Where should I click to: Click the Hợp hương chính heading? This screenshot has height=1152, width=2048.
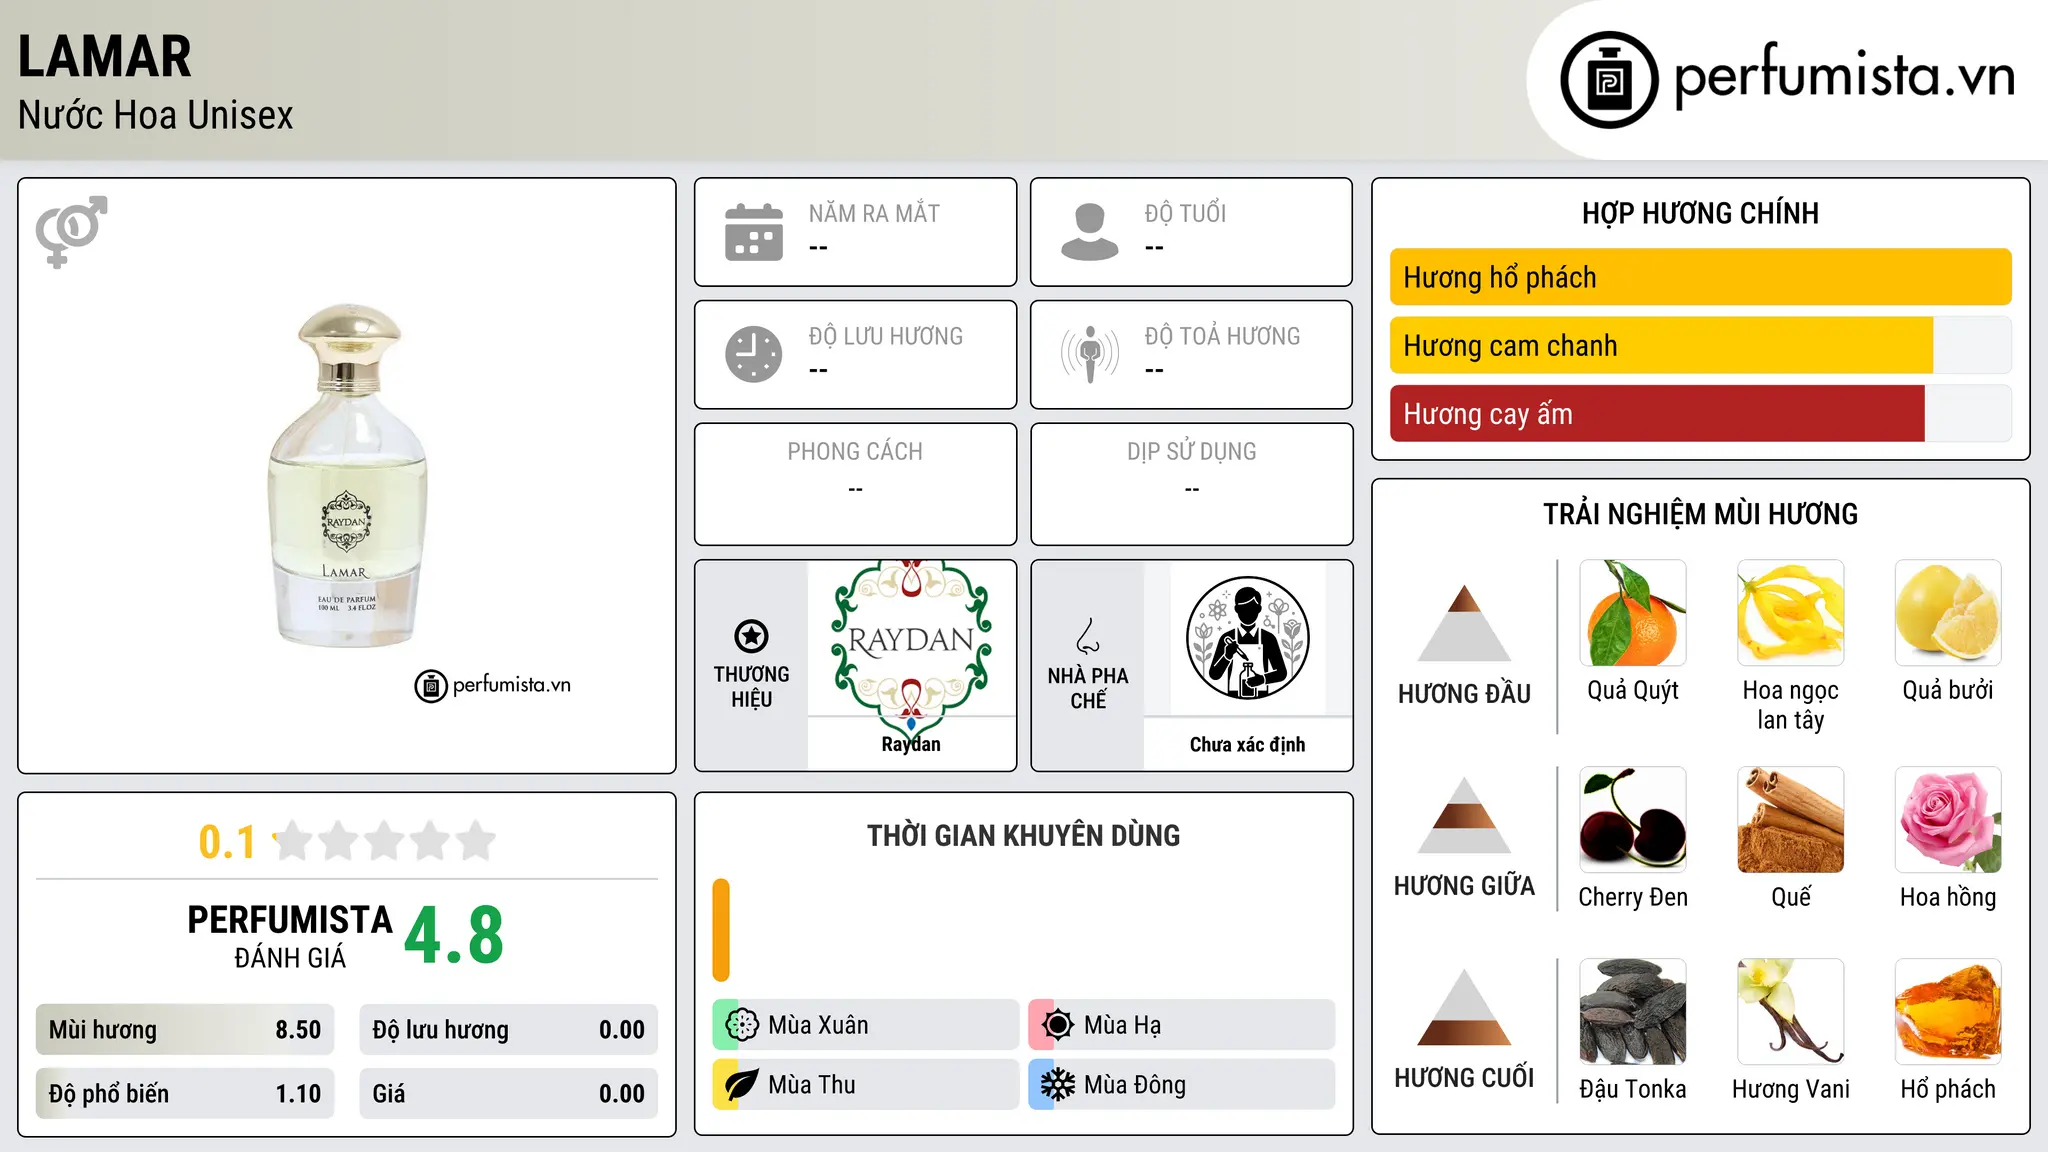click(x=1700, y=213)
